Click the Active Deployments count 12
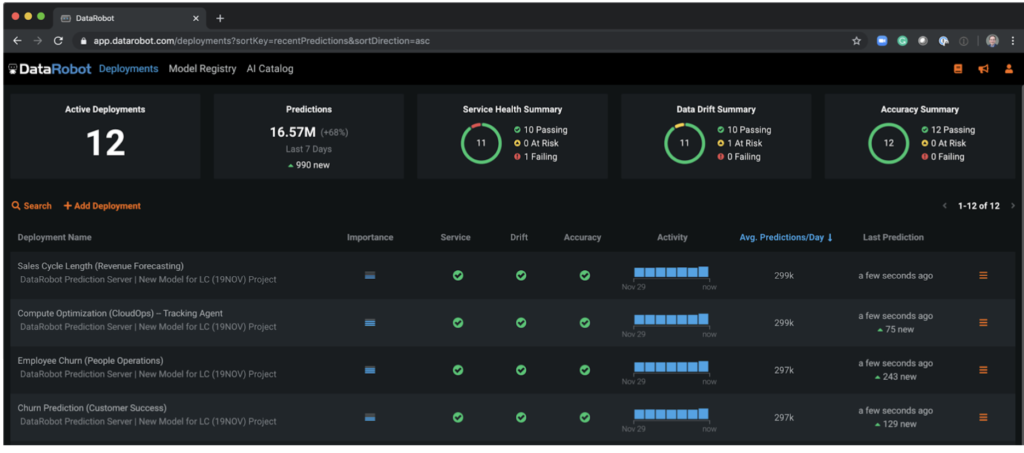Viewport: 1024px width, 453px height. coord(105,144)
